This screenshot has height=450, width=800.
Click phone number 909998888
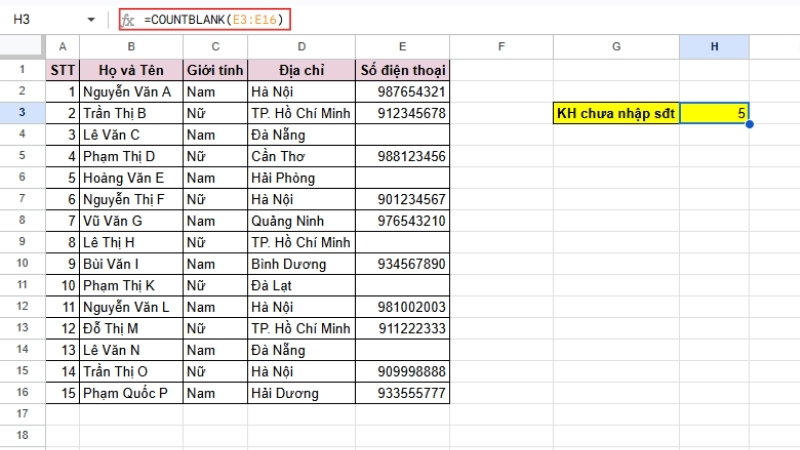(403, 371)
